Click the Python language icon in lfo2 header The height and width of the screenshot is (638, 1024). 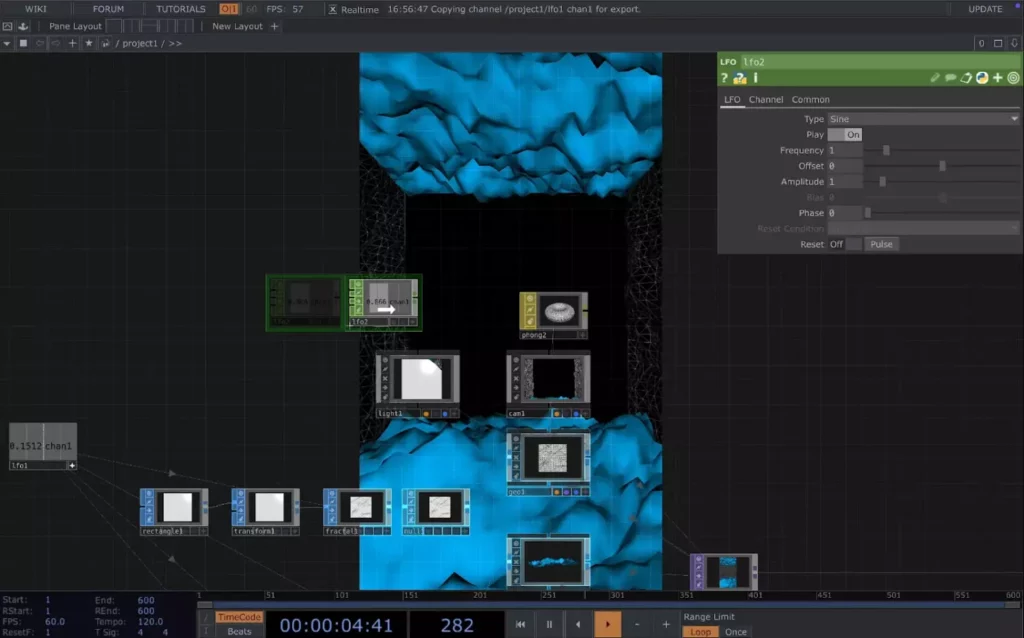982,78
